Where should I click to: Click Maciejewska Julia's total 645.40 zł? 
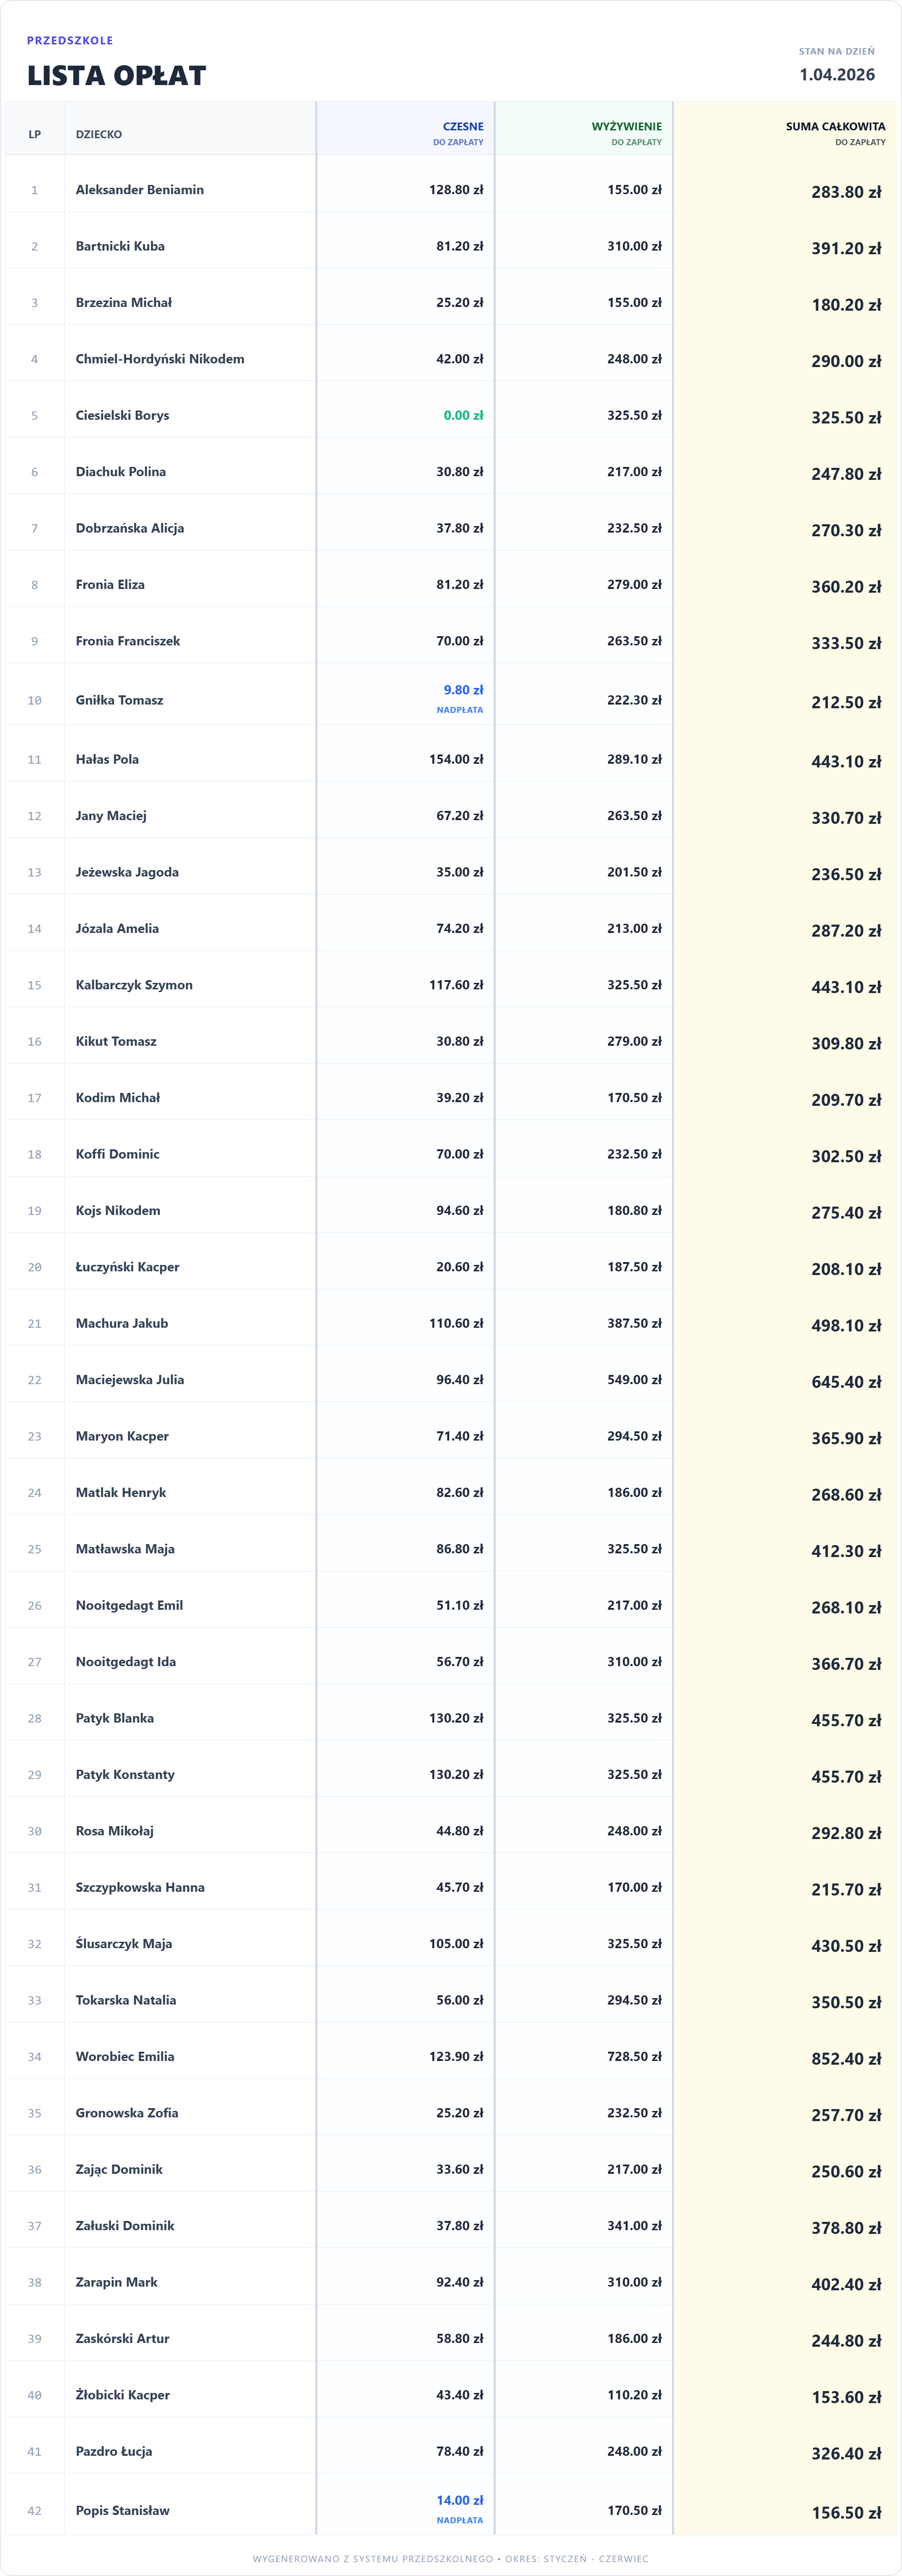[846, 1382]
